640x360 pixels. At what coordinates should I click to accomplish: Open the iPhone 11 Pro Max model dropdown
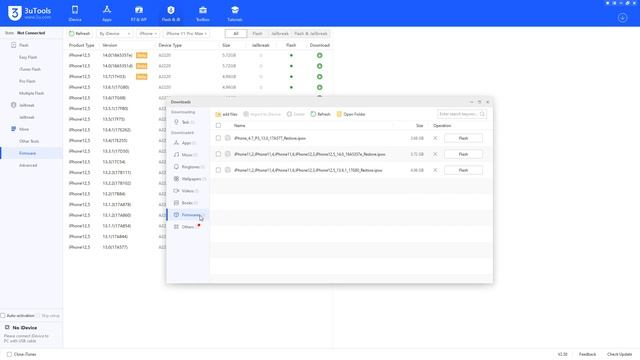187,33
